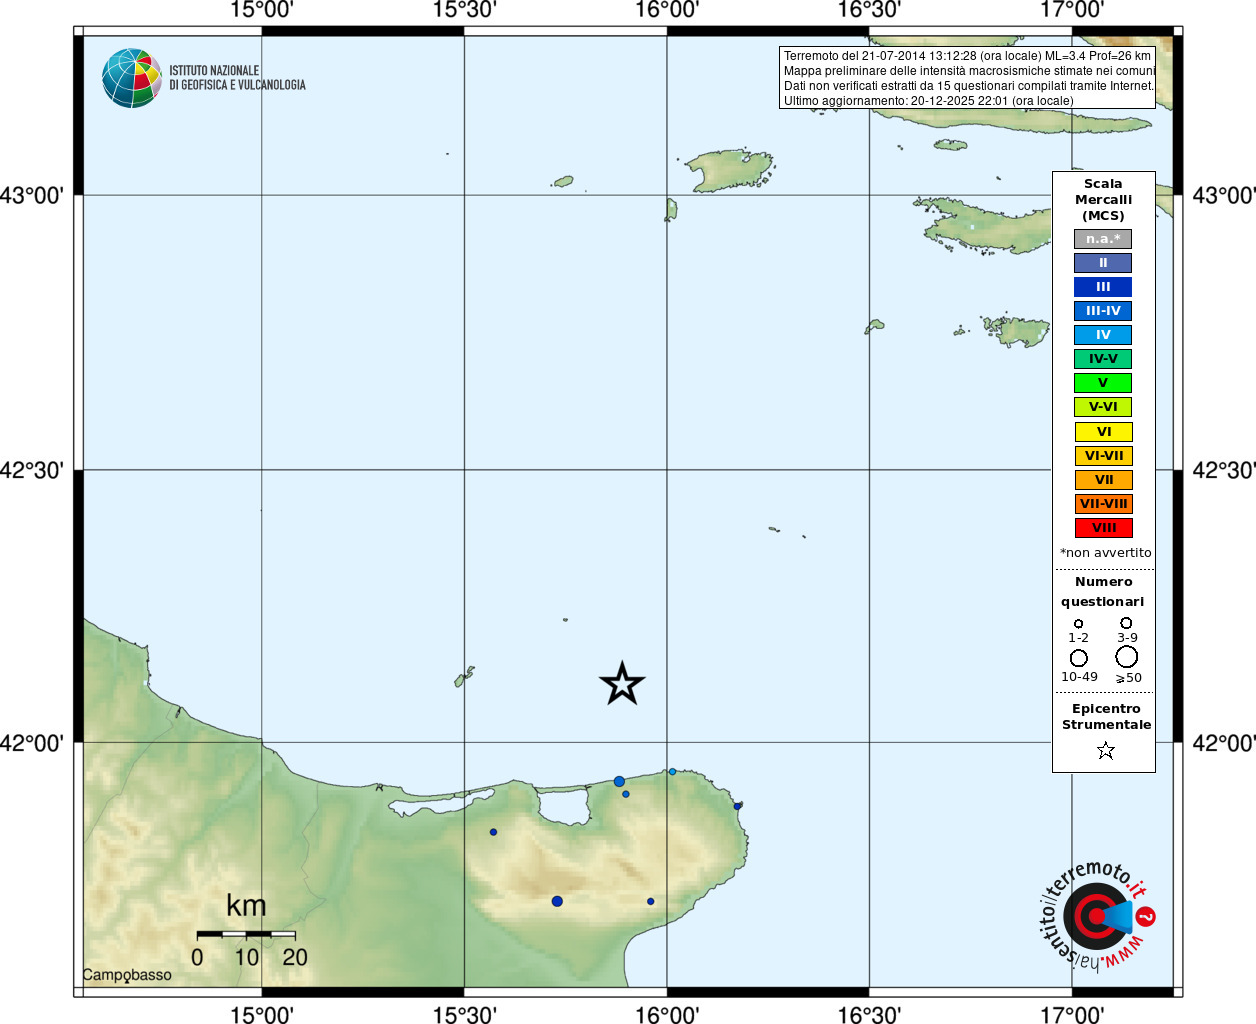Click the epicenter star on the map
This screenshot has height=1024, width=1256.
(x=622, y=684)
